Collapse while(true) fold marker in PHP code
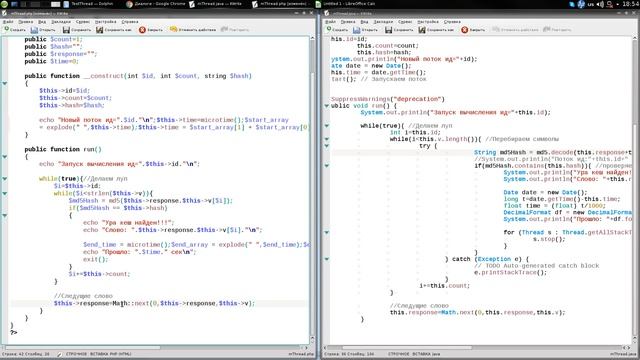The image size is (640, 360). [5, 179]
